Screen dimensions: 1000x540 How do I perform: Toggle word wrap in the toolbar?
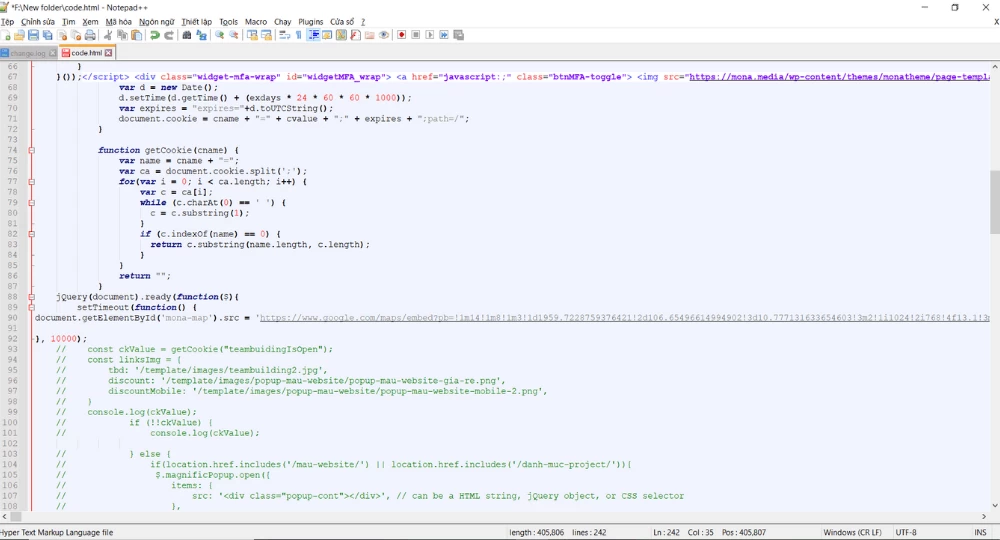coord(284,35)
